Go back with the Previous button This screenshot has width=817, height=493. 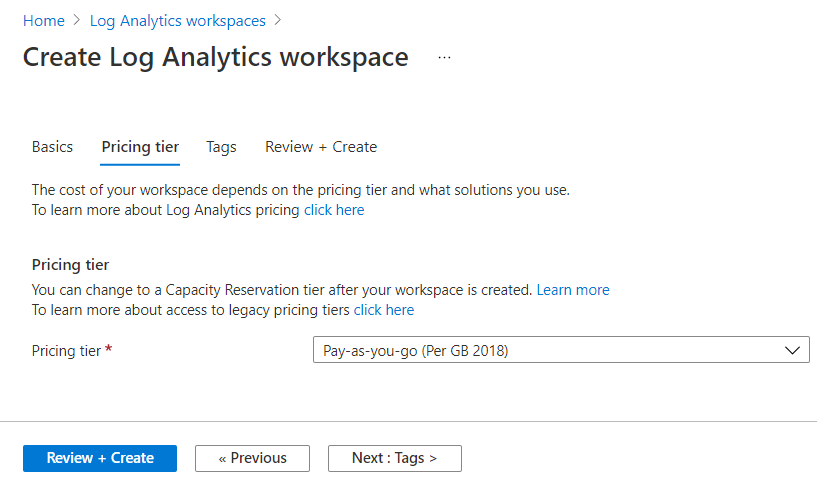point(253,458)
